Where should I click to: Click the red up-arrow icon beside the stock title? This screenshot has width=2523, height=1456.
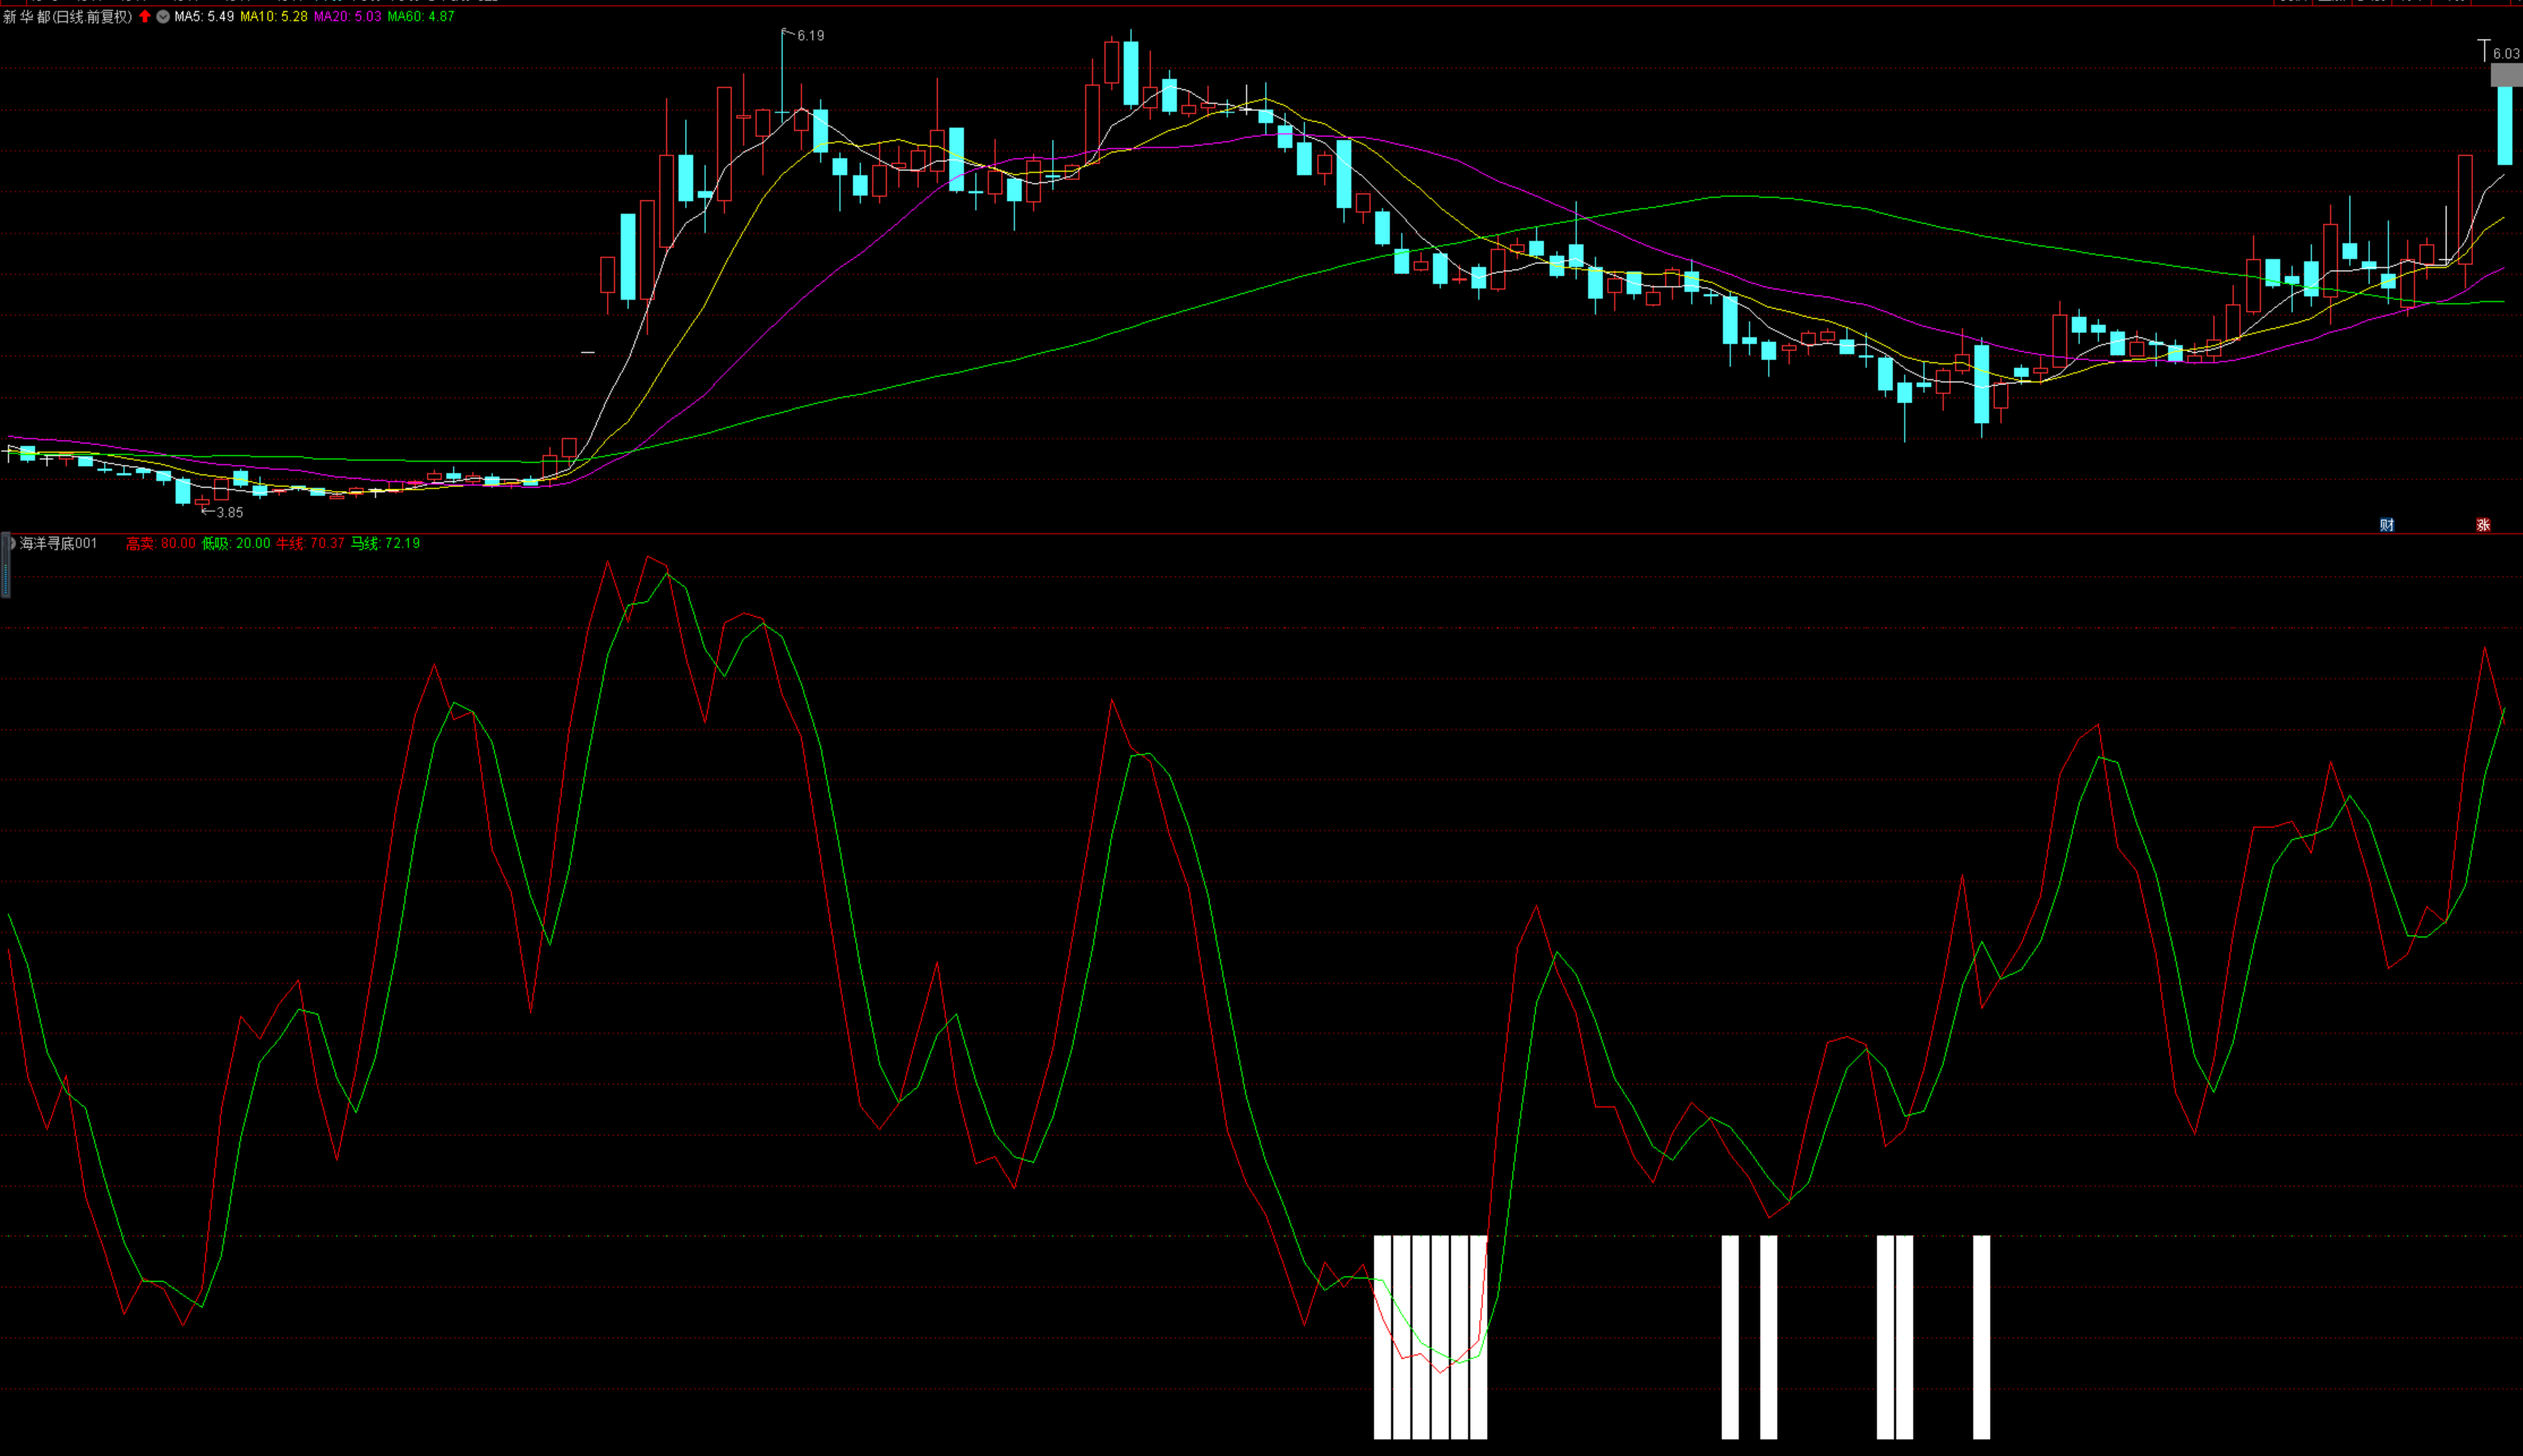(x=145, y=16)
